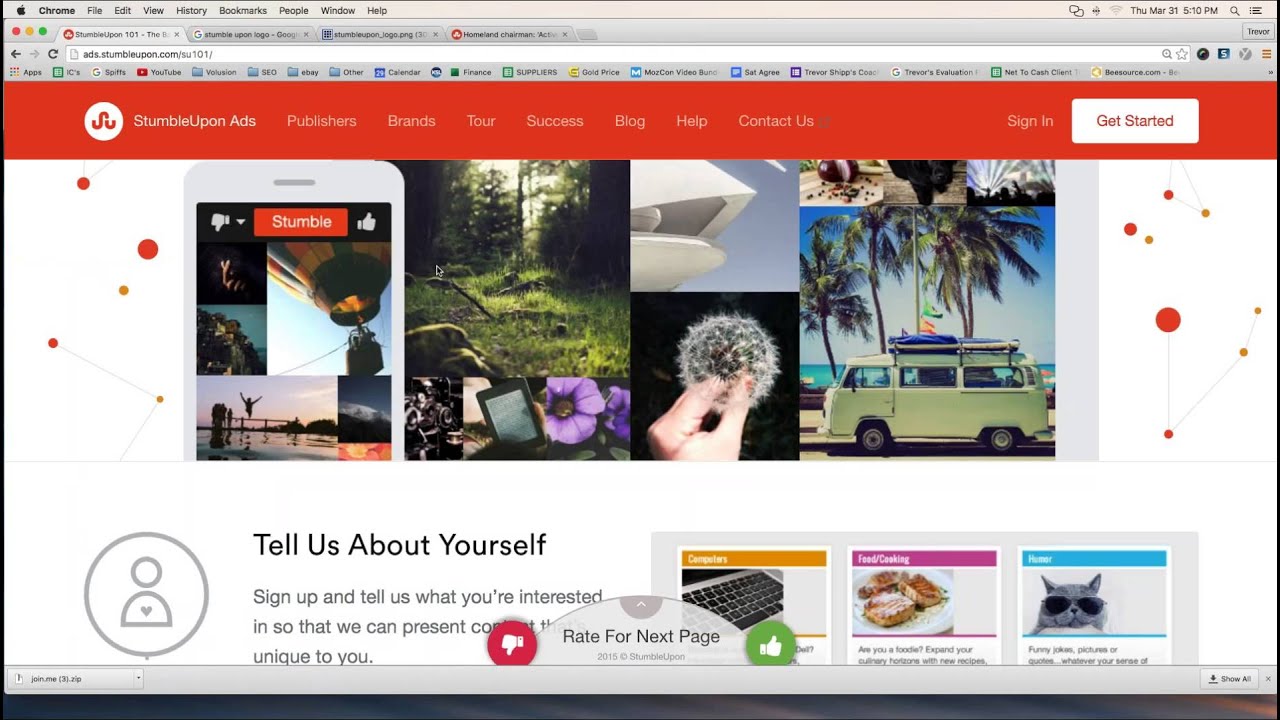
Task: Open the YouTube bookmark on the bookmarks bar
Action: (159, 71)
